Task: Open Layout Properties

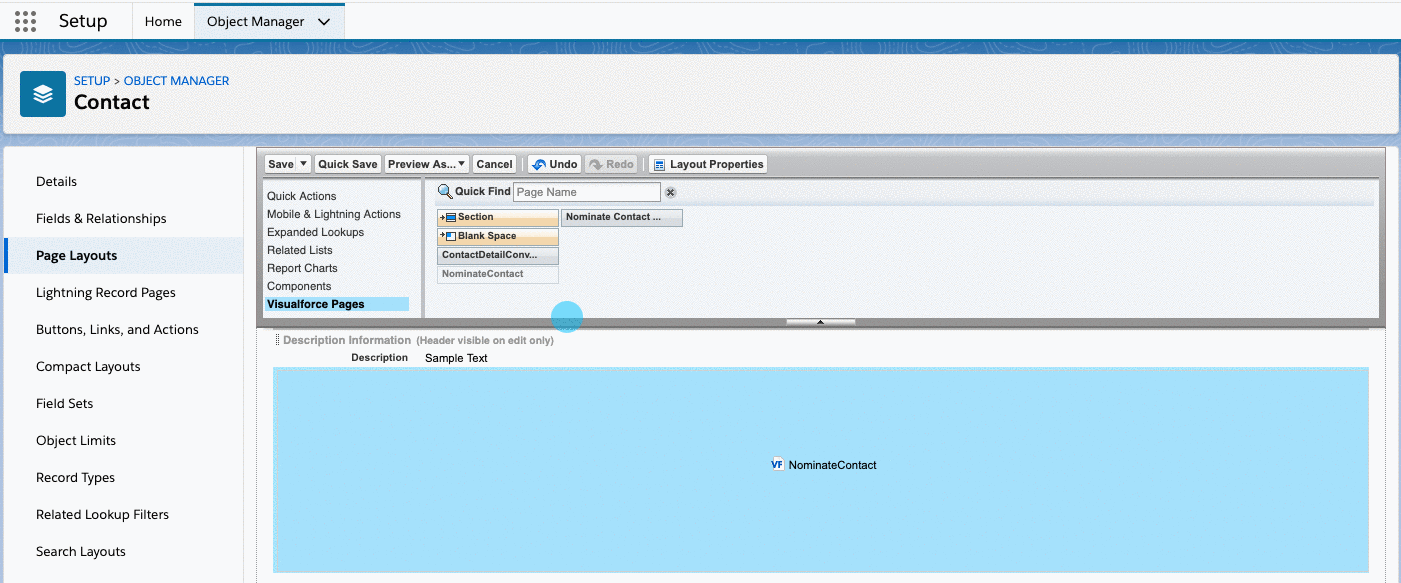Action: (708, 164)
